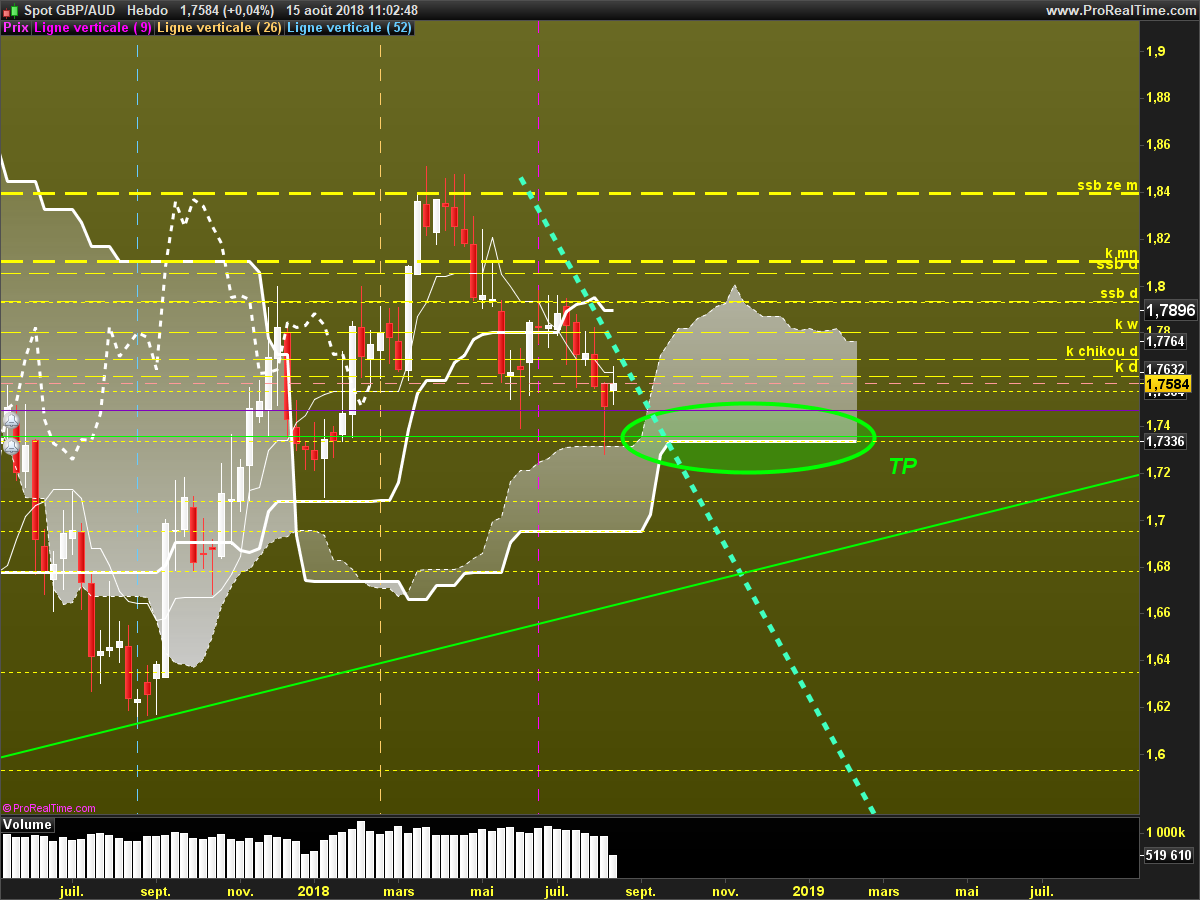Viewport: 1200px width, 900px height.
Task: Select the Prix indicator label
Action: pos(16,28)
